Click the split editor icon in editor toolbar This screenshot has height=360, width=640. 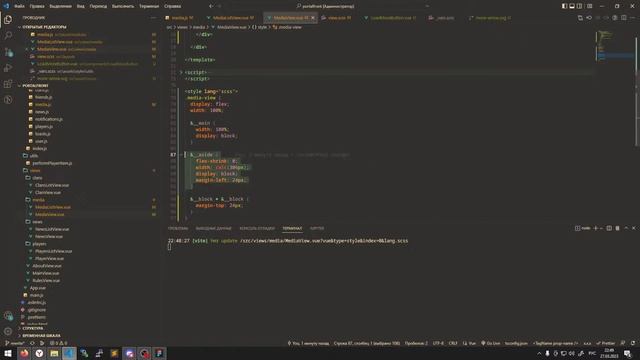click(624, 18)
